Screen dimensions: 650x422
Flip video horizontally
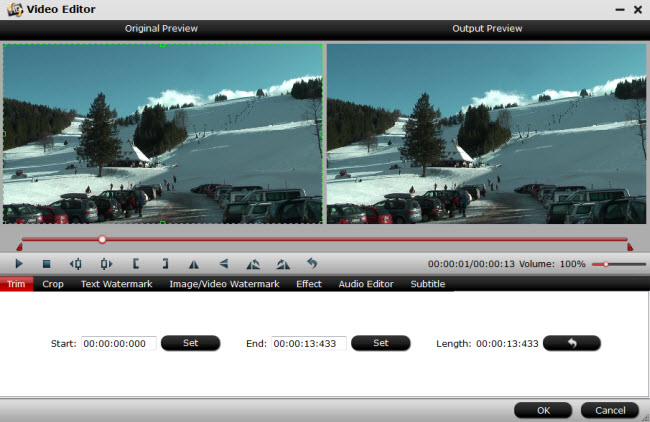pyautogui.click(x=194, y=264)
